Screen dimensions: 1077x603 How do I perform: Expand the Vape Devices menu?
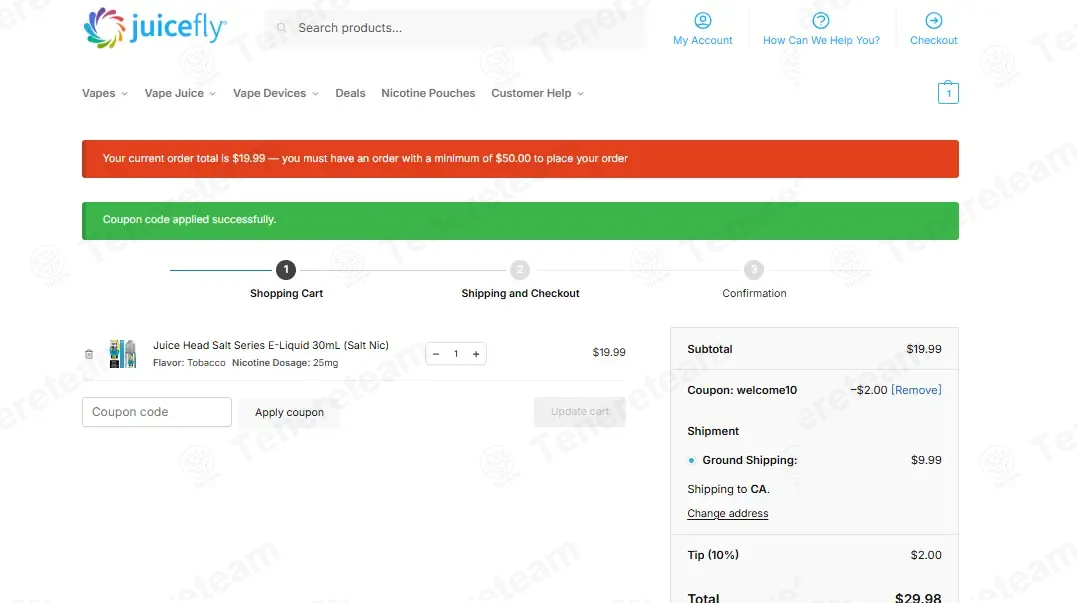pos(275,93)
